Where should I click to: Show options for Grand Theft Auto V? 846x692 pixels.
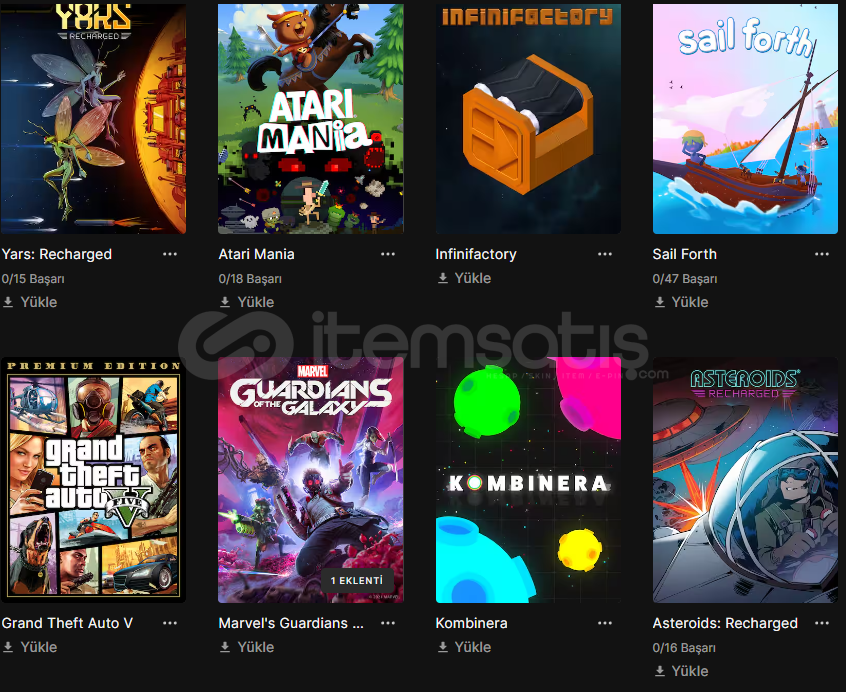point(170,623)
